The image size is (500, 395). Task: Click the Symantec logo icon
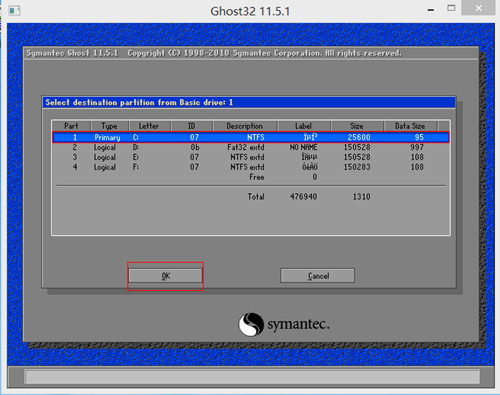click(x=251, y=324)
